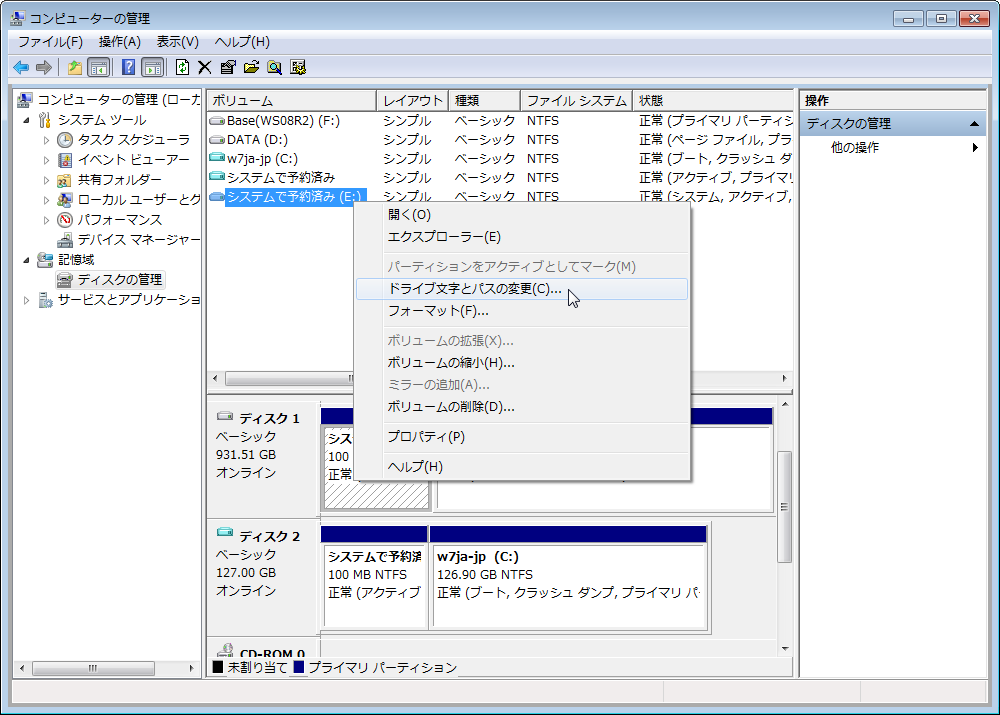Collapse the ディスクの管理 actions section arrow

tap(974, 124)
